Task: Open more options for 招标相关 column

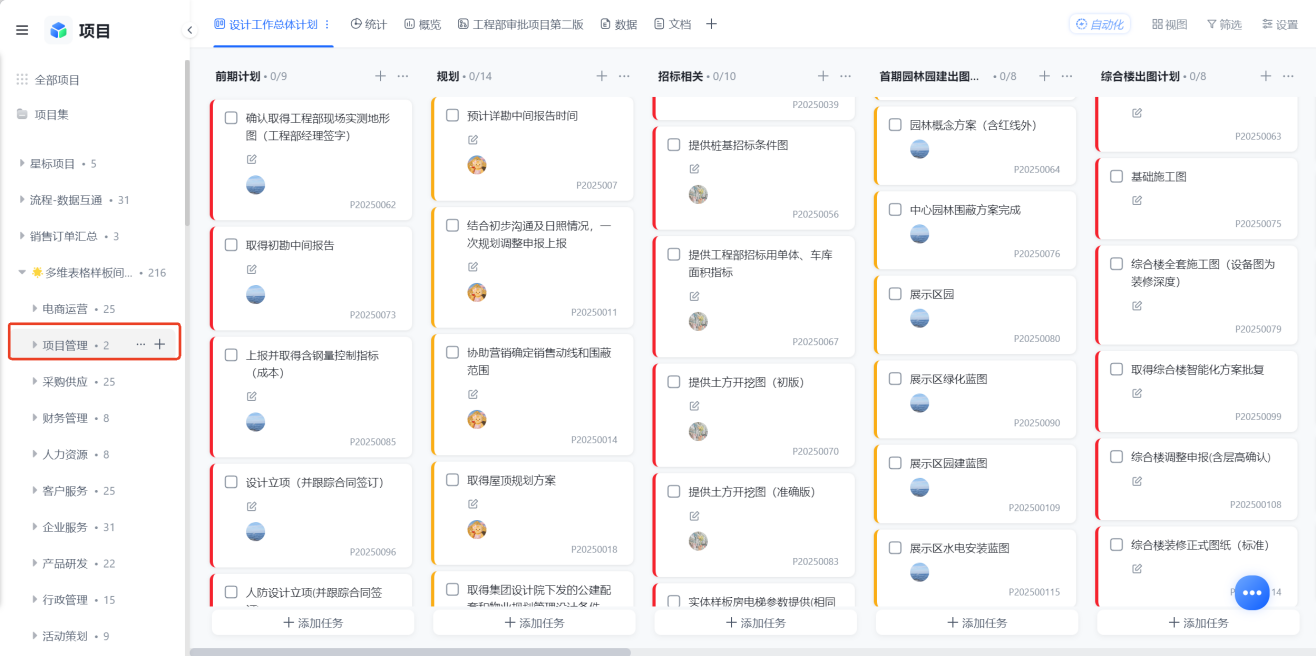Action: [845, 76]
